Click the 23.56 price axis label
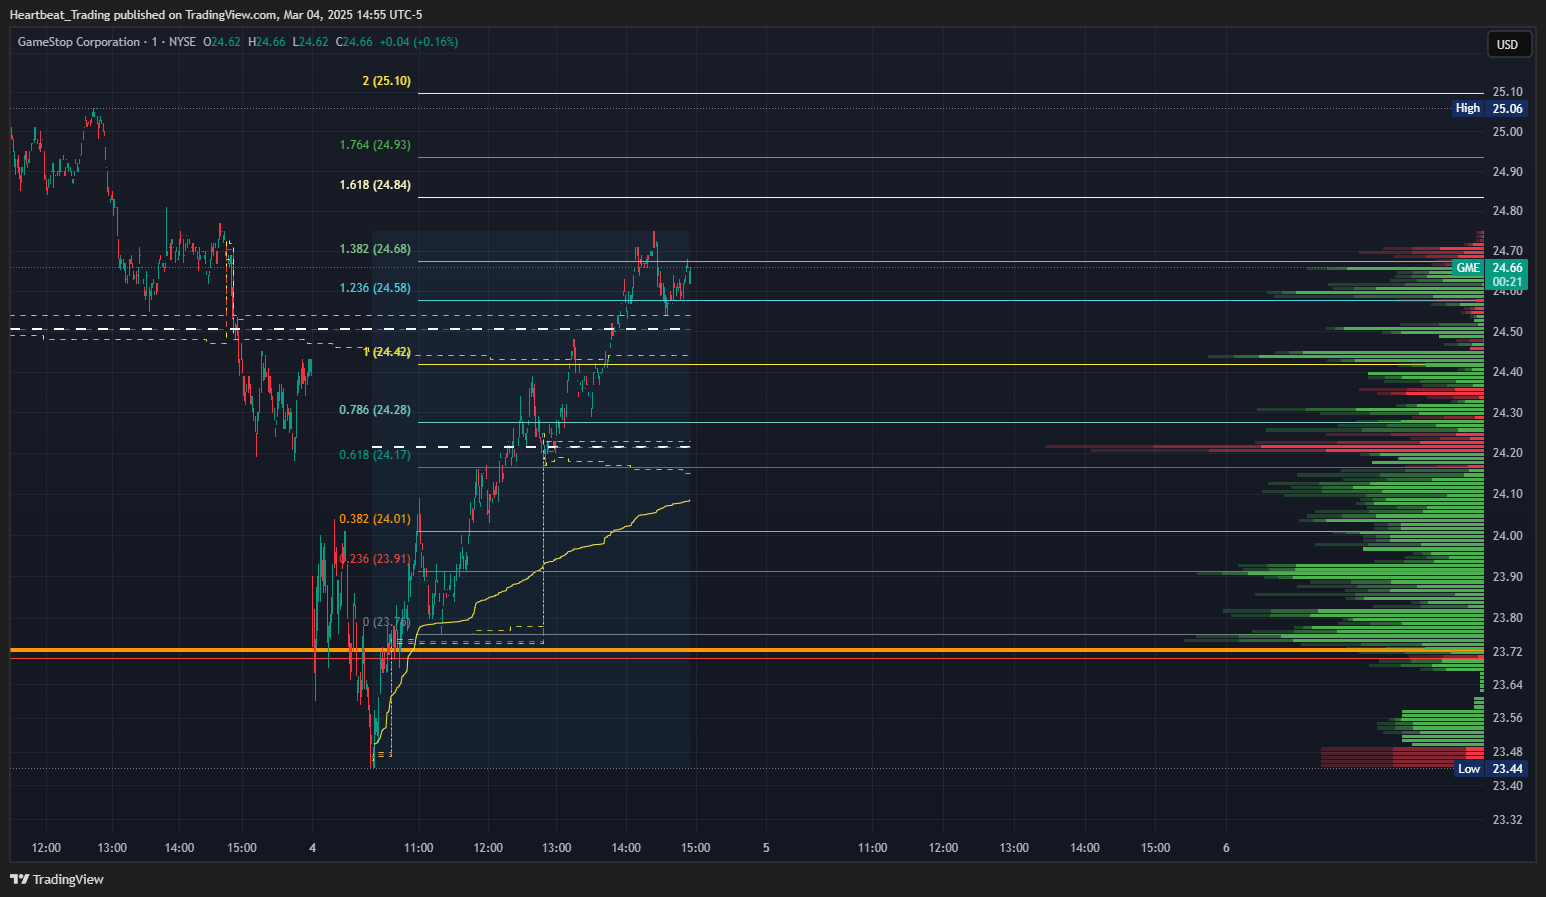 [x=1507, y=718]
